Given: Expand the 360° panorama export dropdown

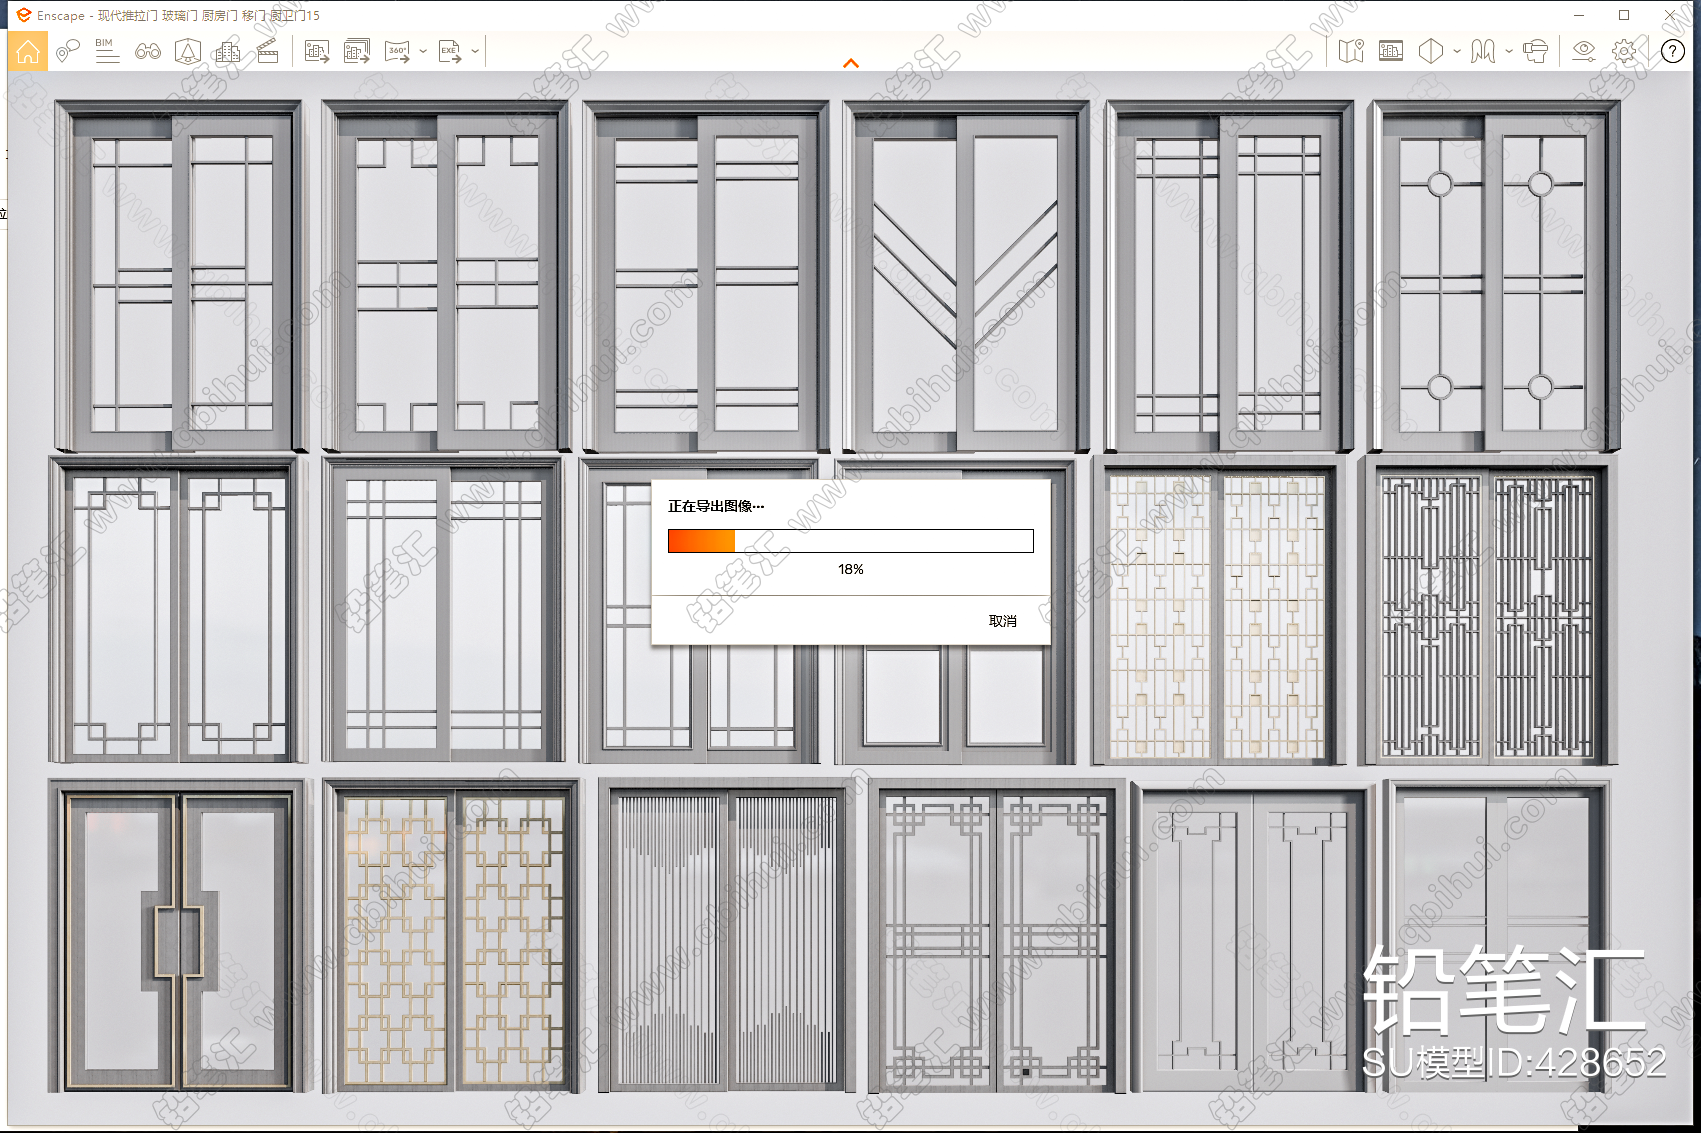Looking at the screenshot, I should click(x=423, y=51).
